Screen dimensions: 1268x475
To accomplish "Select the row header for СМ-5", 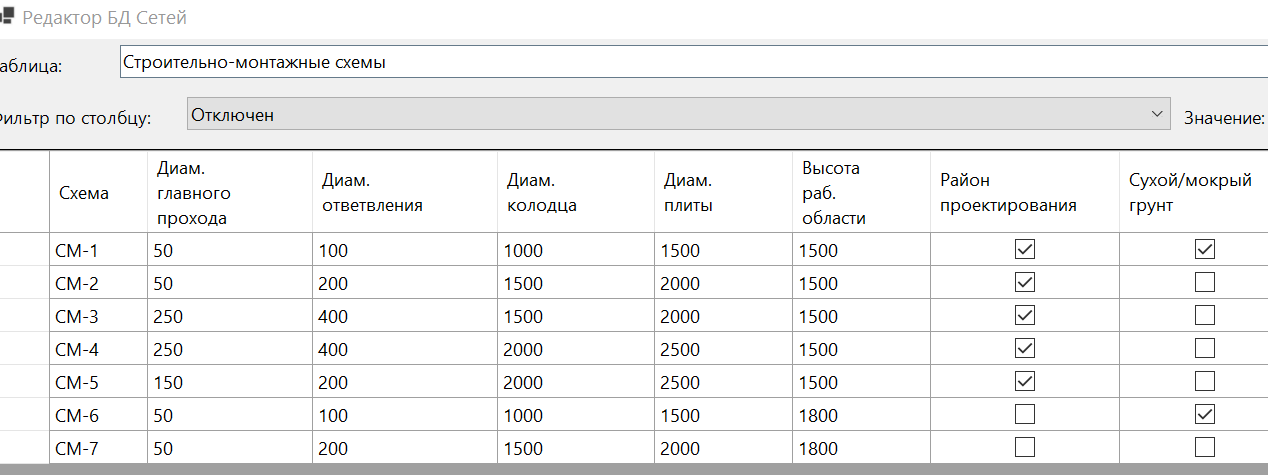I will click(24, 382).
